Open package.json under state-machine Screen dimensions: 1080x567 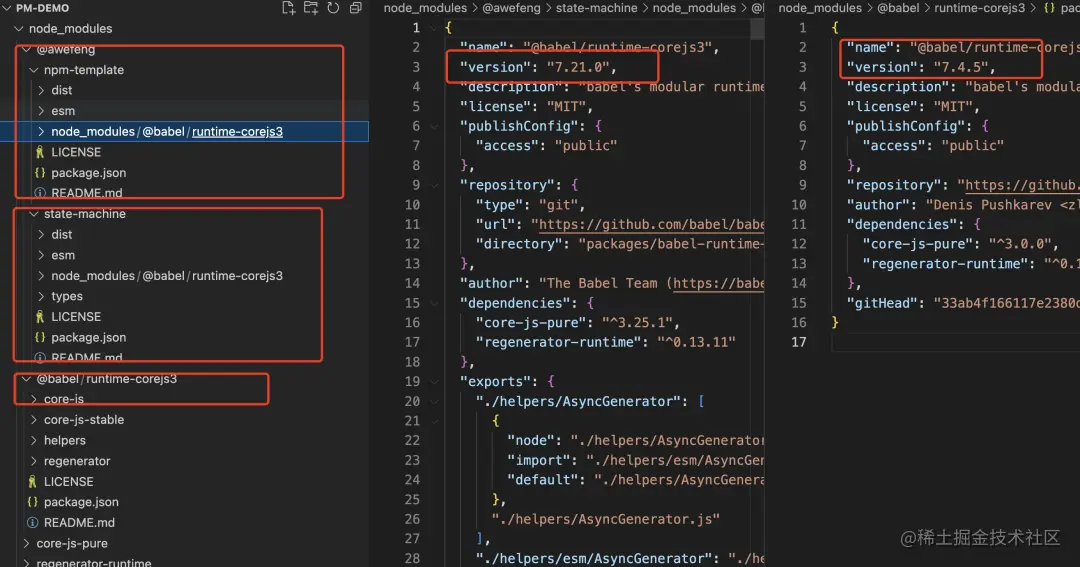pos(88,338)
